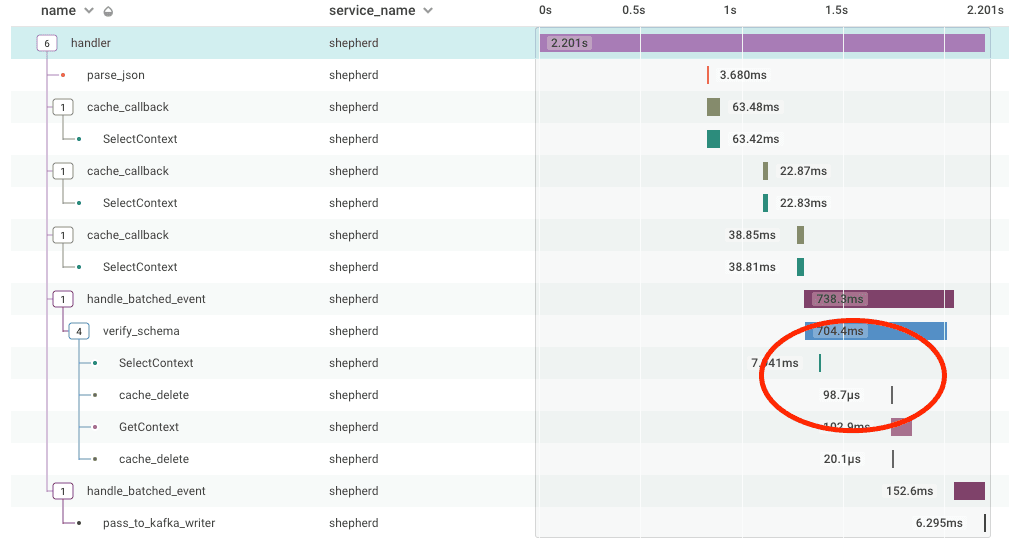
Task: Collapse the 738.8ms handle_batched_event node
Action: tap(63, 299)
